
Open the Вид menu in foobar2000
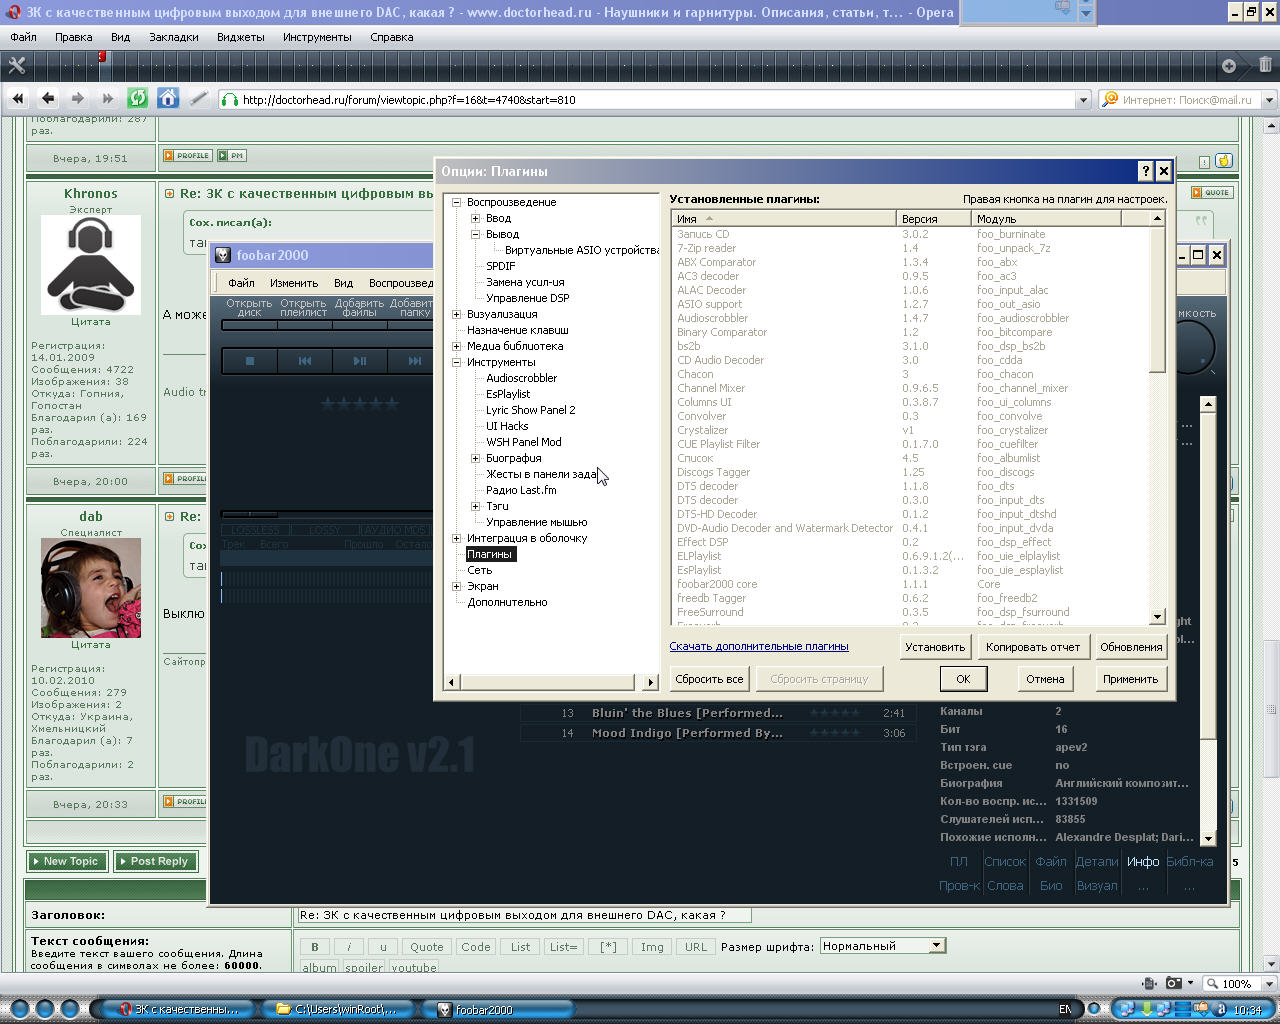click(344, 283)
